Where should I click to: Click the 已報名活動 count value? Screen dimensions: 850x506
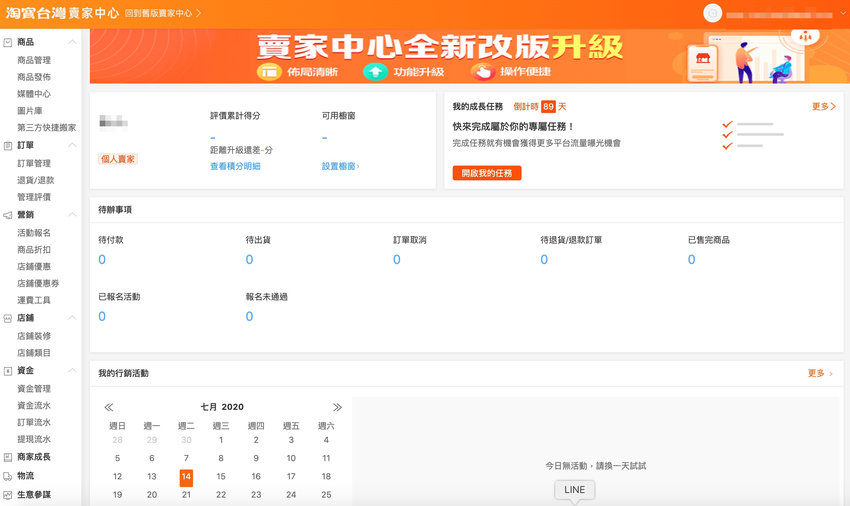[x=102, y=317]
